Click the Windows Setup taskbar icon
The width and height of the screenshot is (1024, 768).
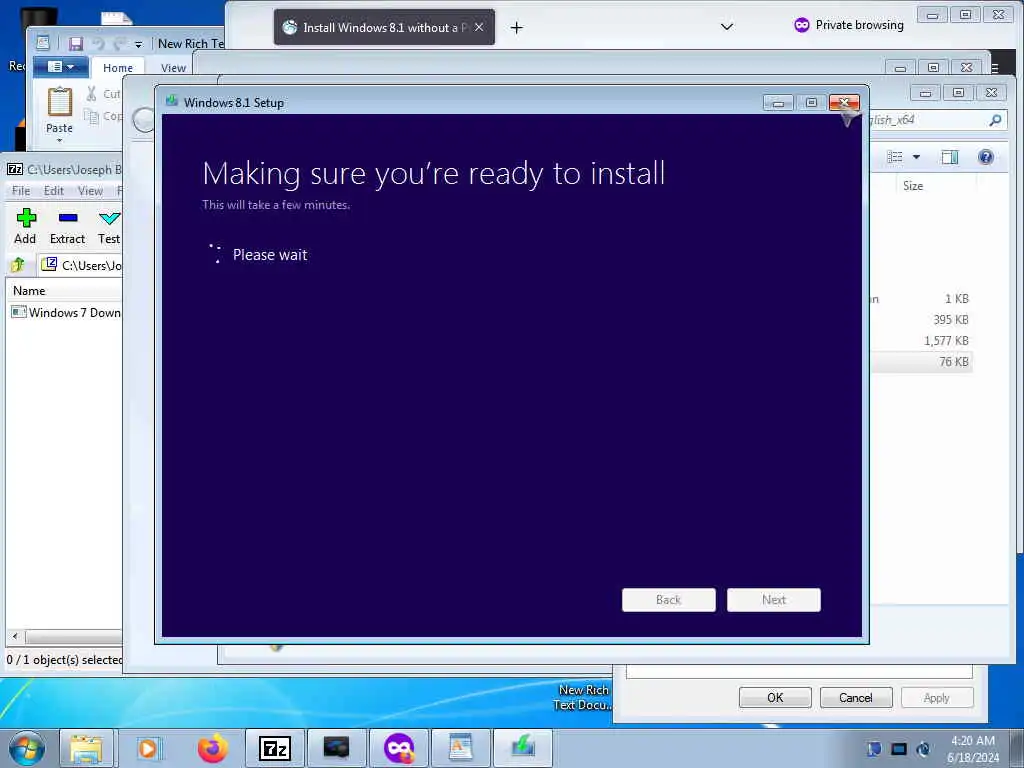[523, 748]
